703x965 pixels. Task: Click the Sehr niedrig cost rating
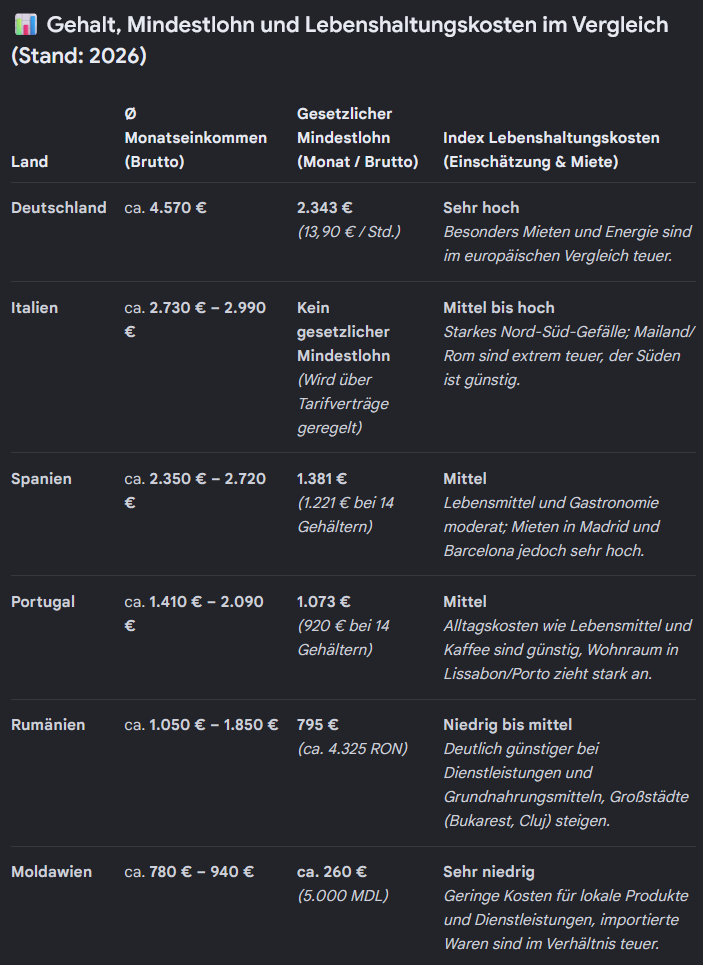(x=489, y=871)
